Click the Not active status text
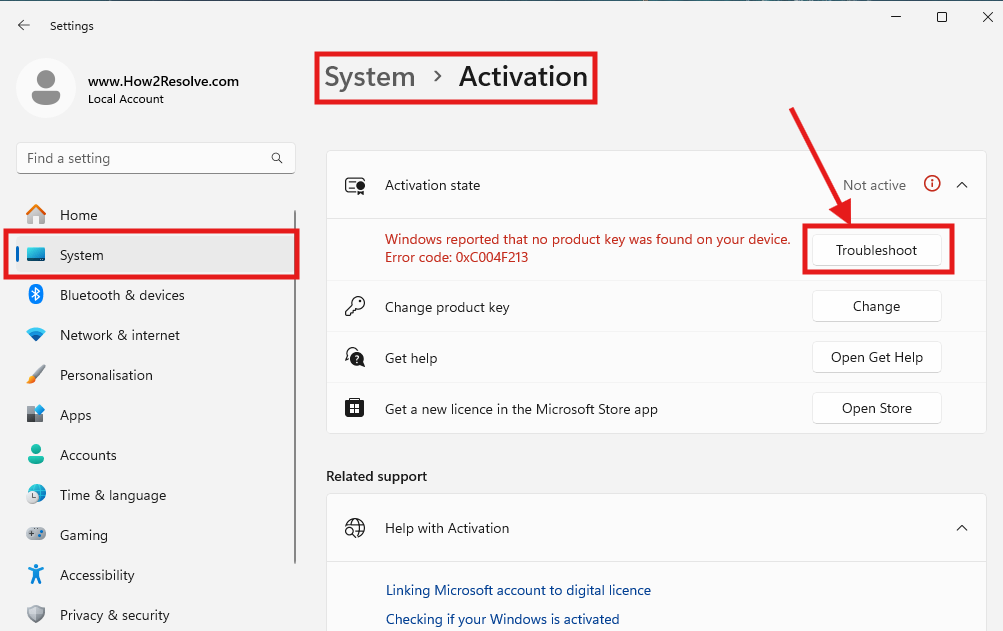The height and width of the screenshot is (631, 1003). 874,185
